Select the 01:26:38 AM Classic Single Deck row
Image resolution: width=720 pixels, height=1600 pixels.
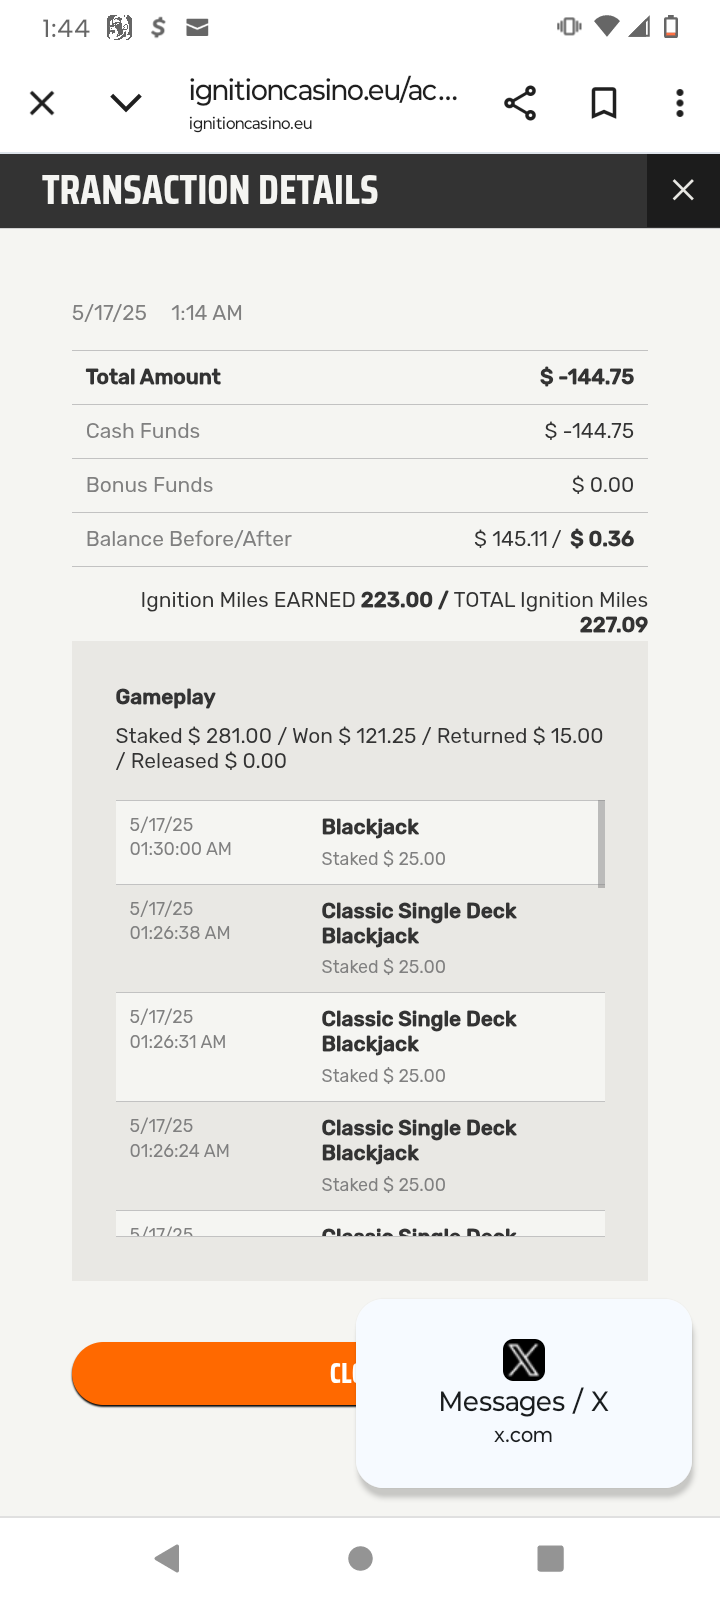point(360,938)
